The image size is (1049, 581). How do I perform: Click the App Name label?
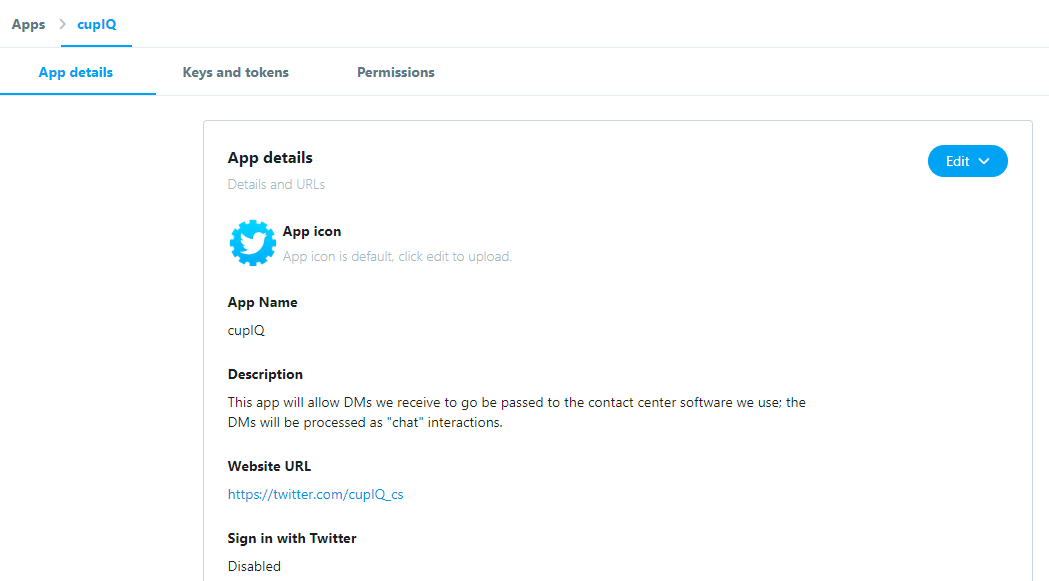[x=262, y=303]
